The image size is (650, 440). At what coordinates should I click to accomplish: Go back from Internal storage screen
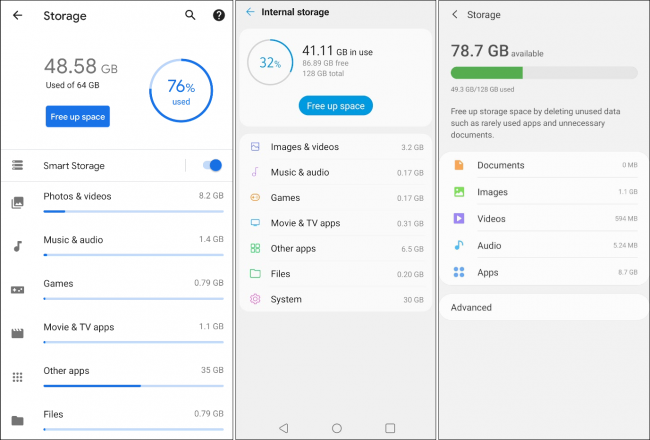[250, 12]
